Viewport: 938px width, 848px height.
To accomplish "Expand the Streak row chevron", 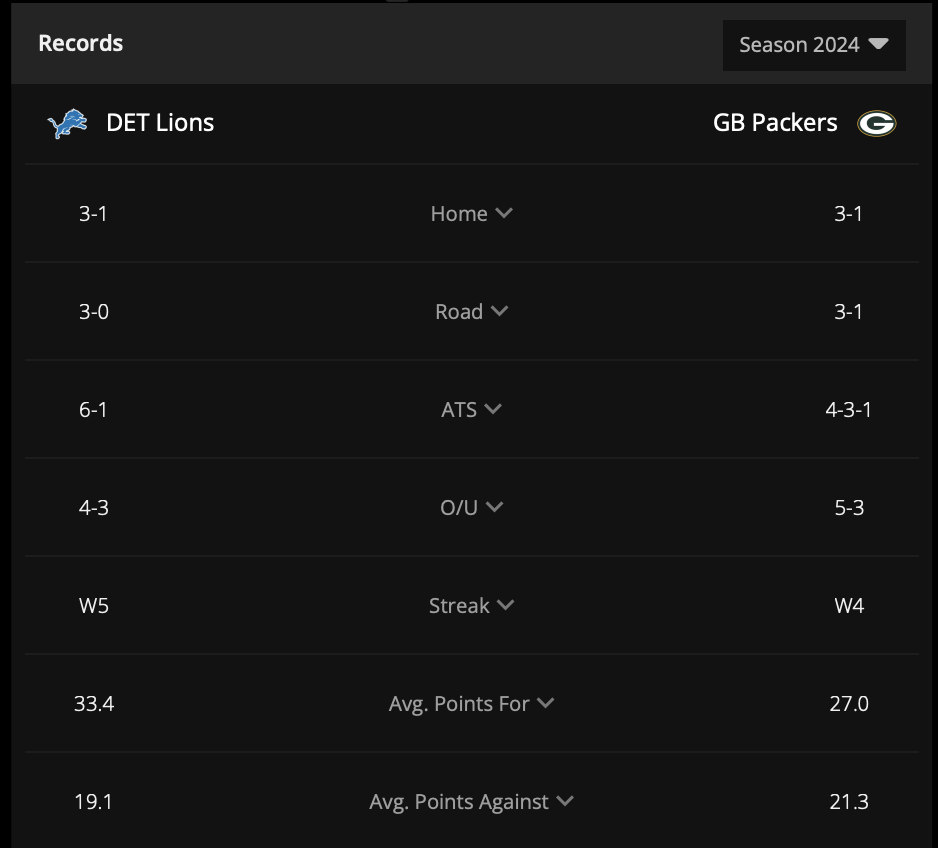I will (505, 605).
